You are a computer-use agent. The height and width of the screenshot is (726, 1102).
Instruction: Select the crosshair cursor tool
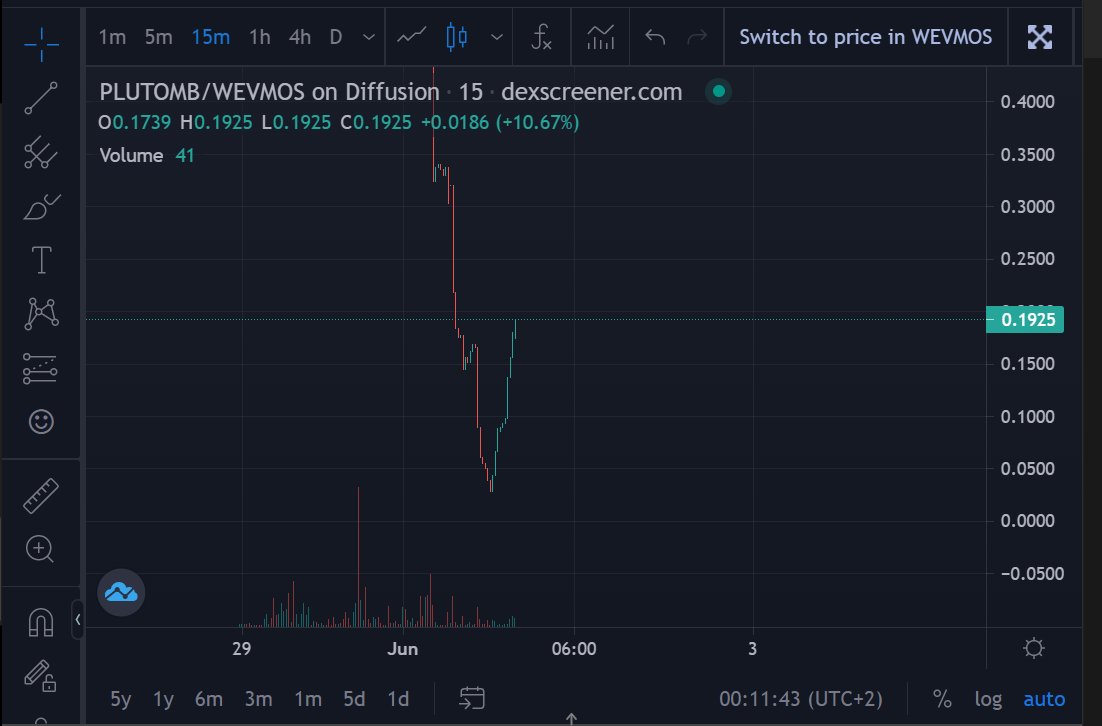(x=41, y=44)
